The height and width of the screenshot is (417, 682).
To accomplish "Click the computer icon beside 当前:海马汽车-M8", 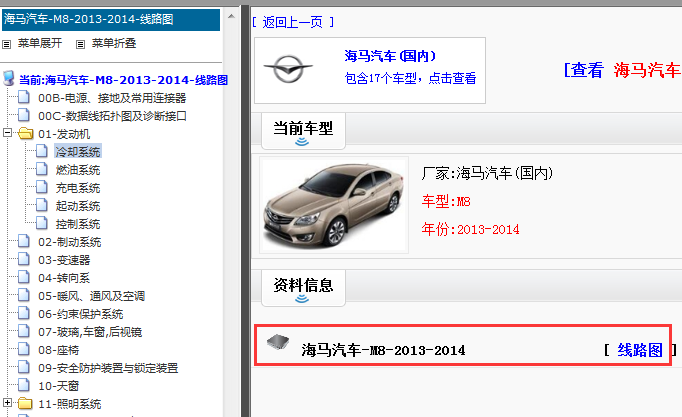I will (x=9, y=79).
